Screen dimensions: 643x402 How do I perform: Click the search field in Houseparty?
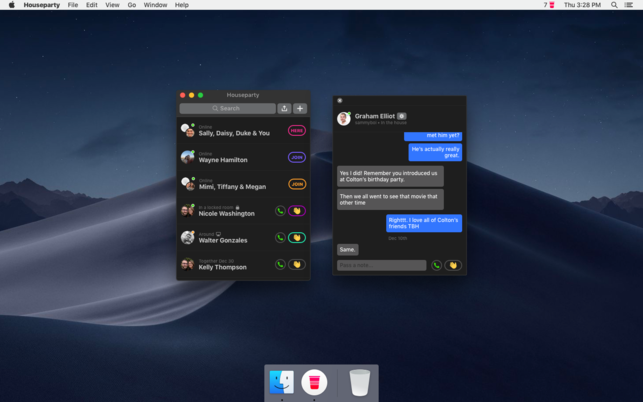(x=227, y=108)
